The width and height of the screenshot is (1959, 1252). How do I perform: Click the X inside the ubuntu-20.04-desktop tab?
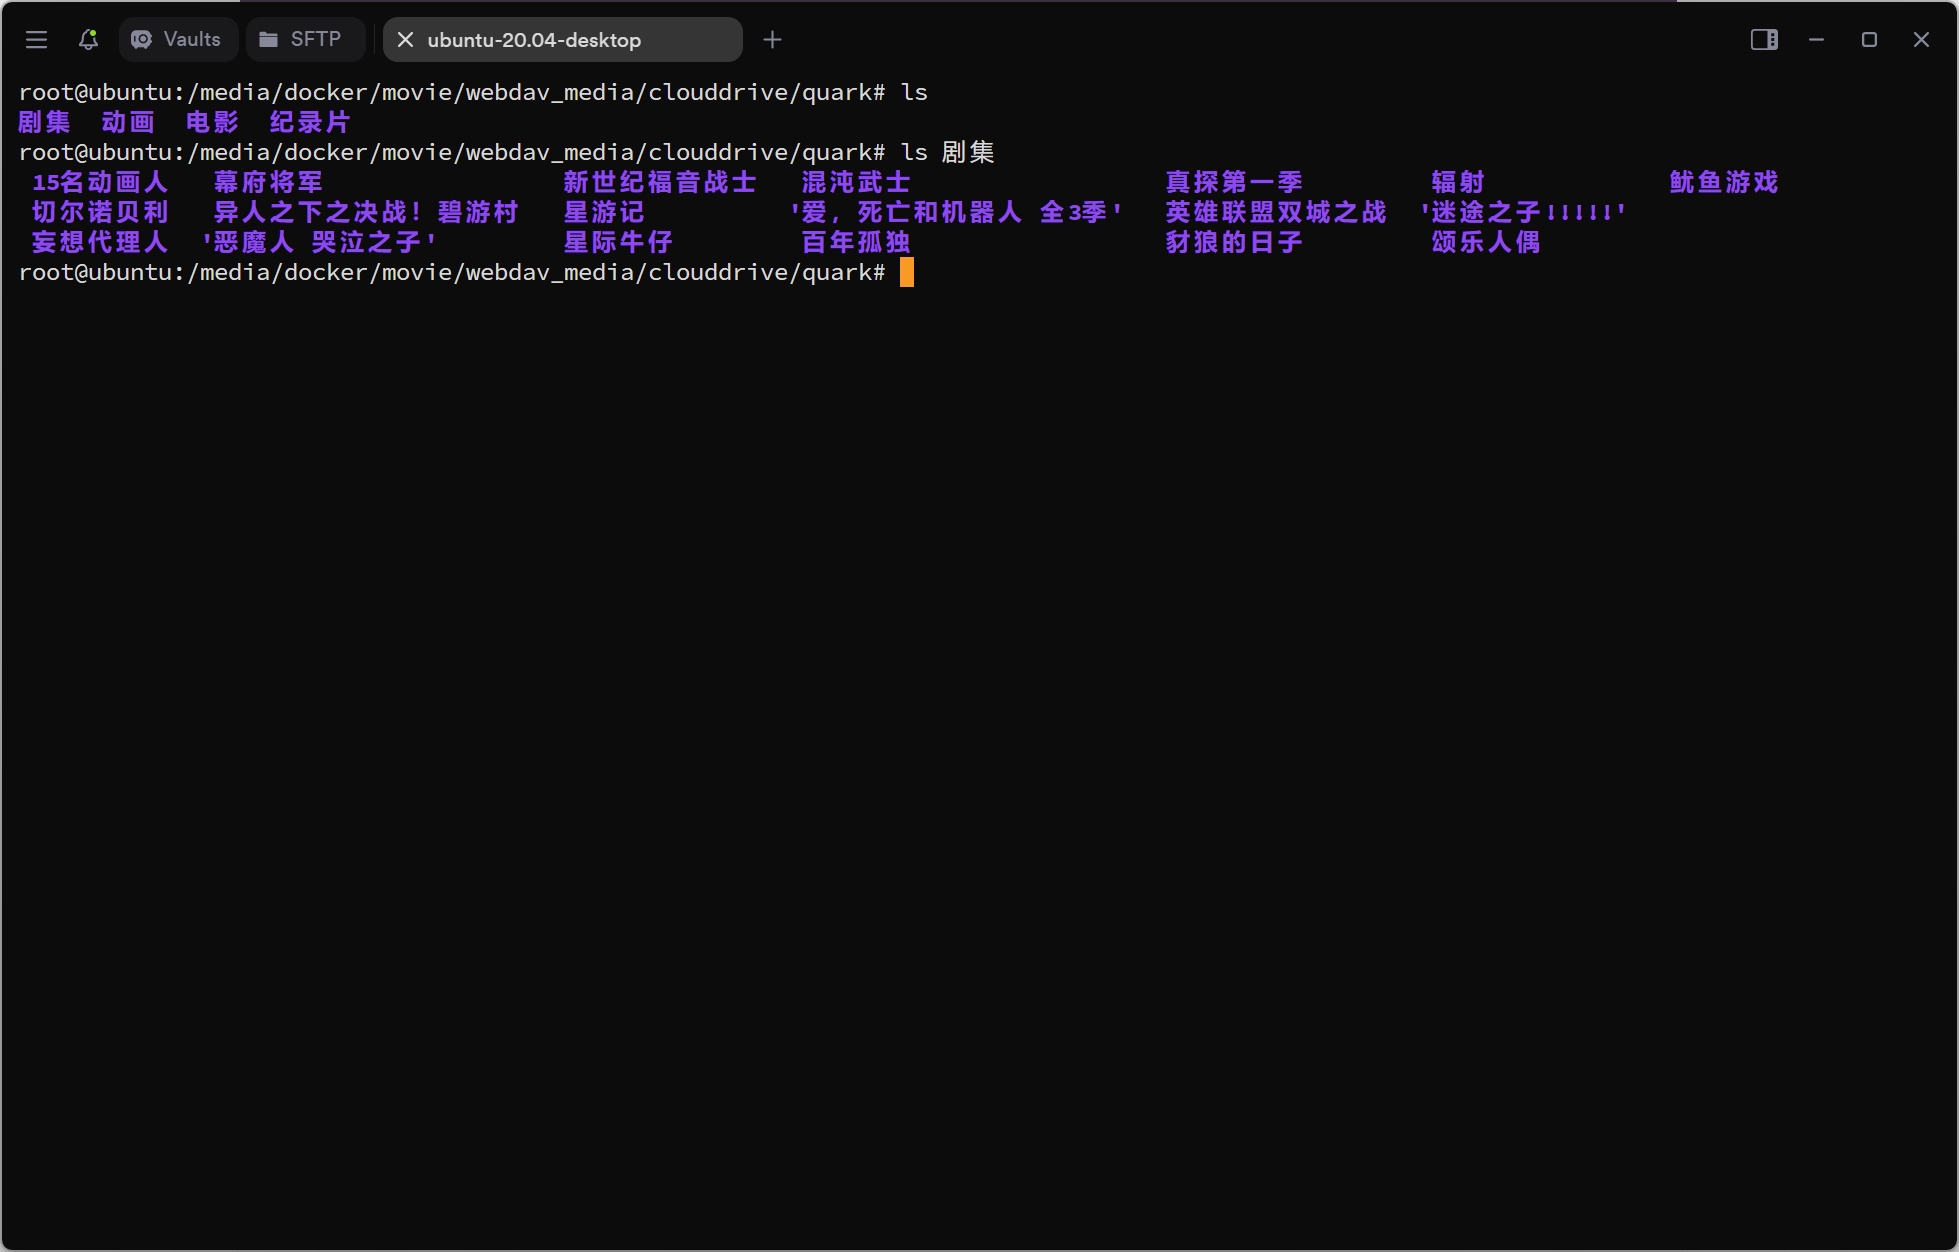[405, 40]
